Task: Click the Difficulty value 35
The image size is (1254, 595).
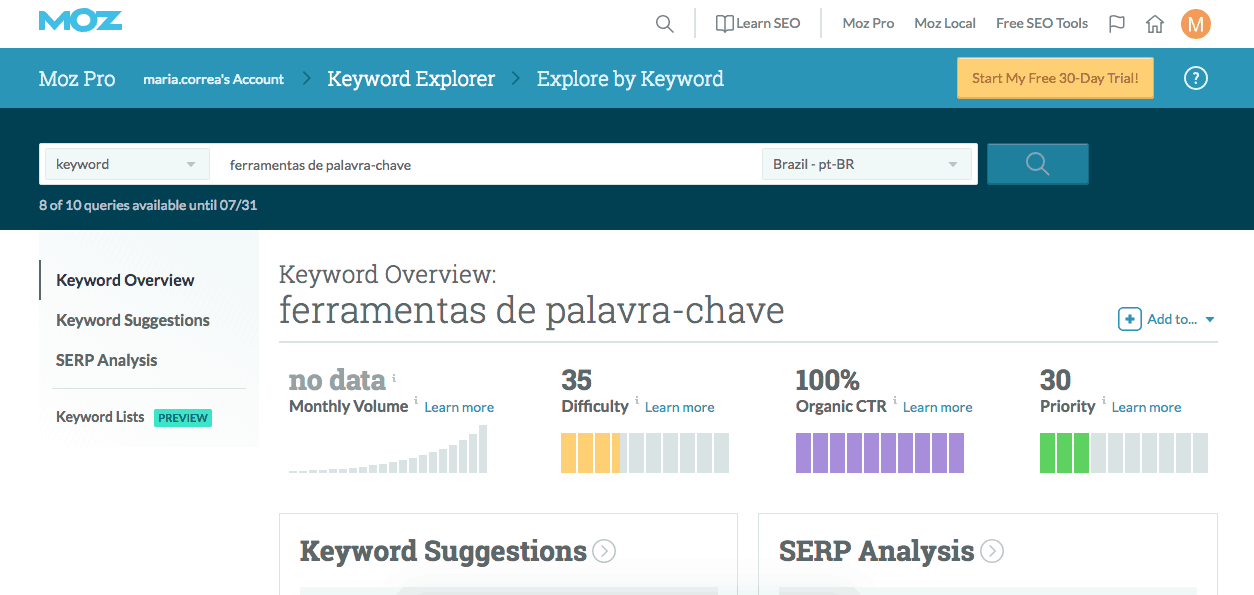Action: tap(577, 380)
